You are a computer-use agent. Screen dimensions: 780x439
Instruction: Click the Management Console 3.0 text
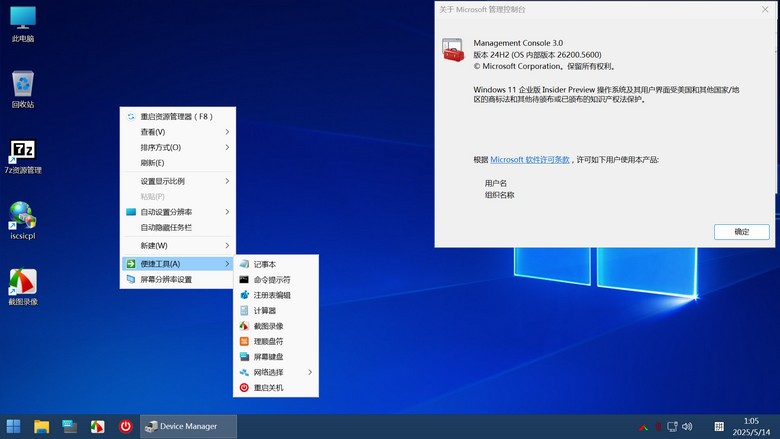point(518,43)
